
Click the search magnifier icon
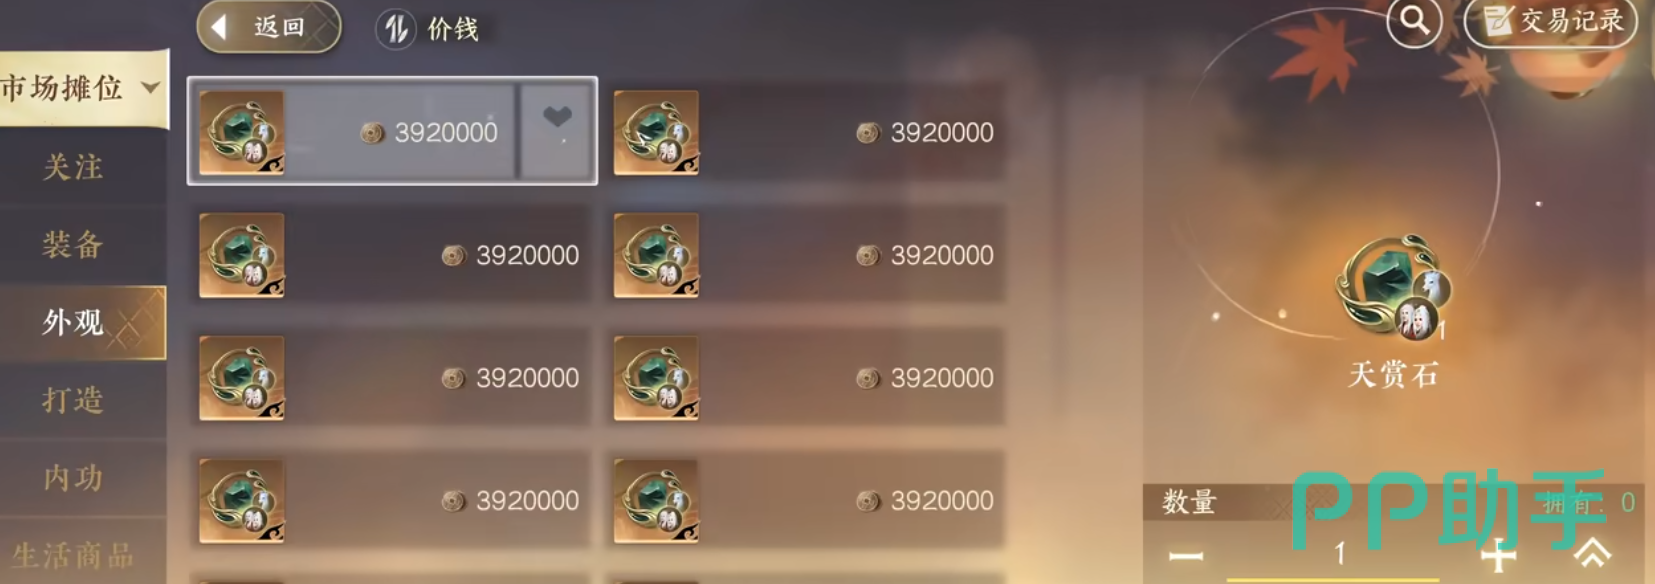1414,20
